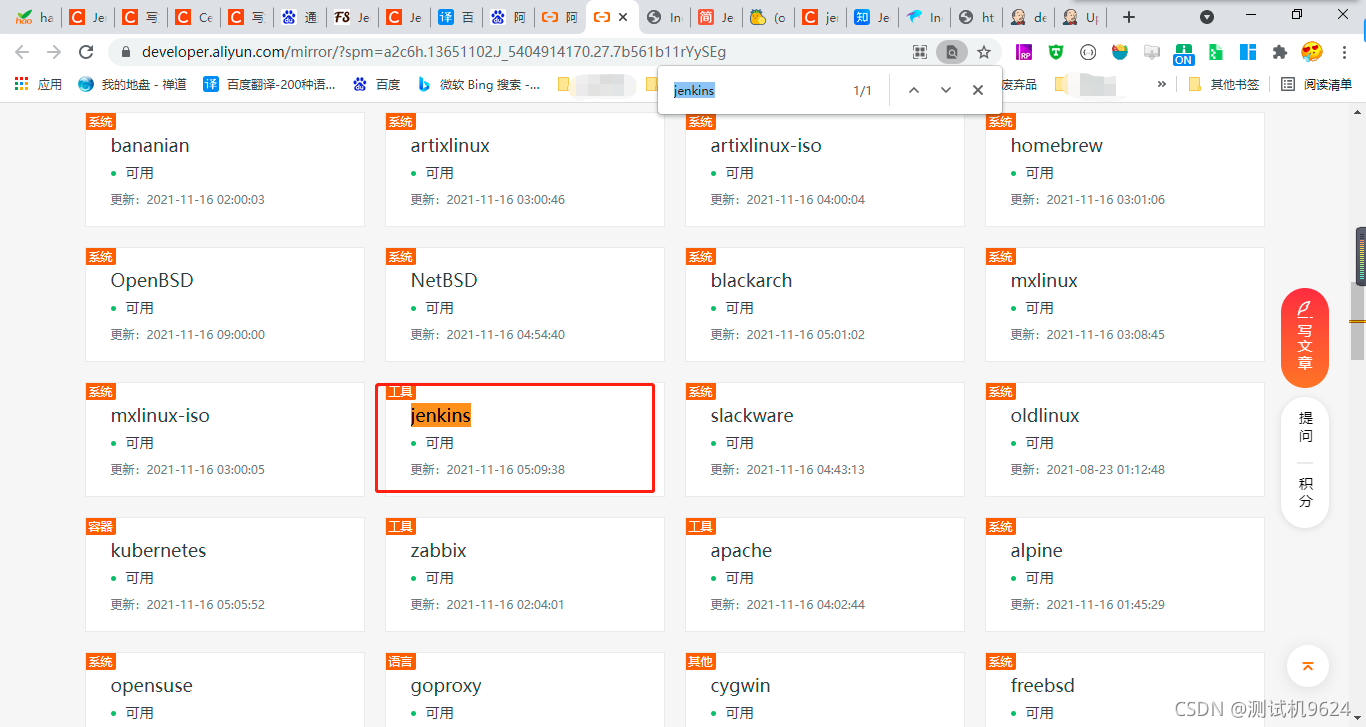Switch to the FS Je tab
Image resolution: width=1366 pixels, height=727 pixels.
pos(351,17)
